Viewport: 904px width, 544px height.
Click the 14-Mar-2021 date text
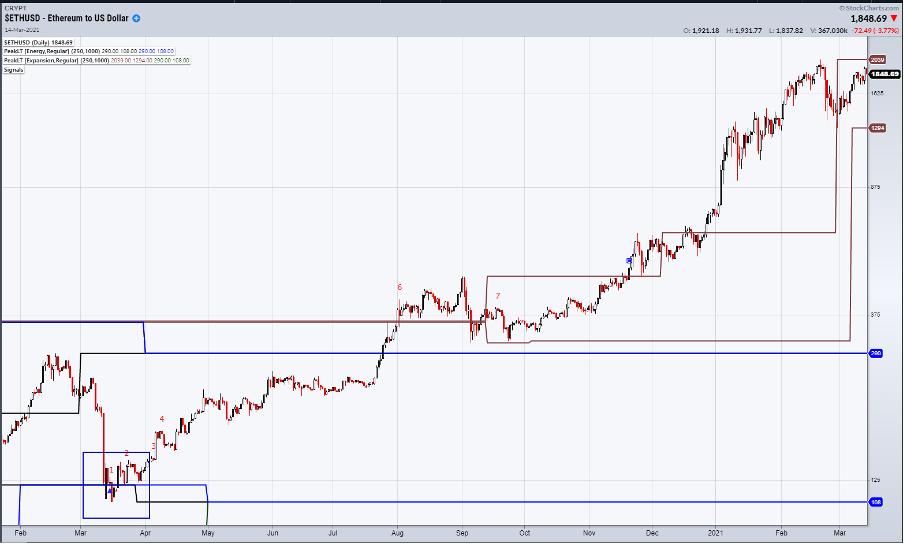tap(22, 29)
